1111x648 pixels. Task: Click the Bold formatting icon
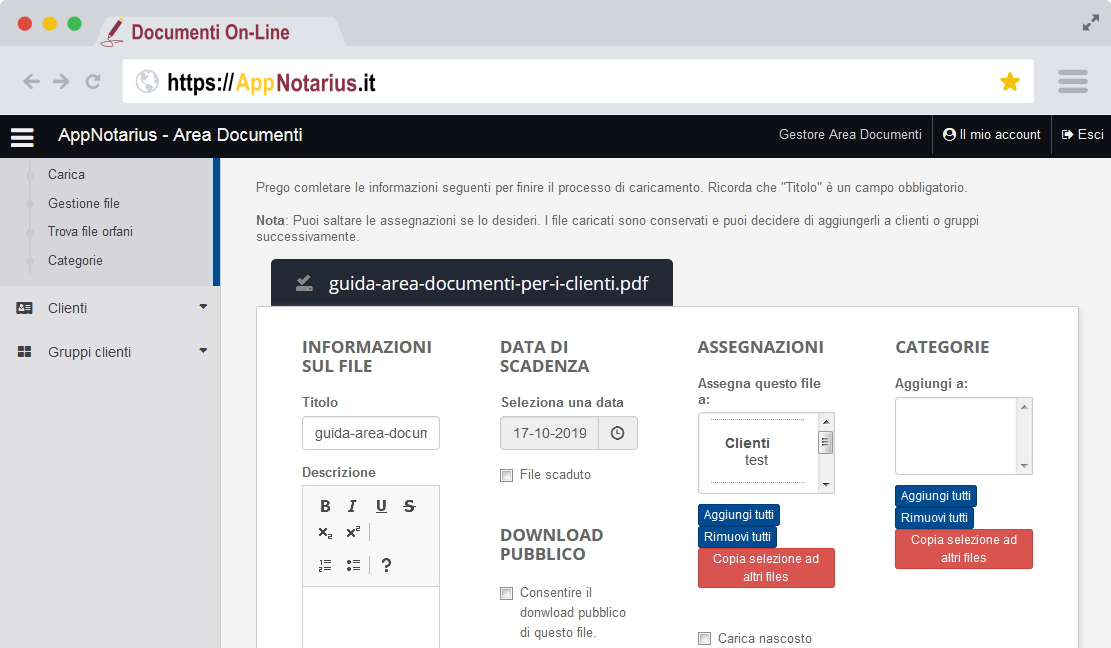325,506
